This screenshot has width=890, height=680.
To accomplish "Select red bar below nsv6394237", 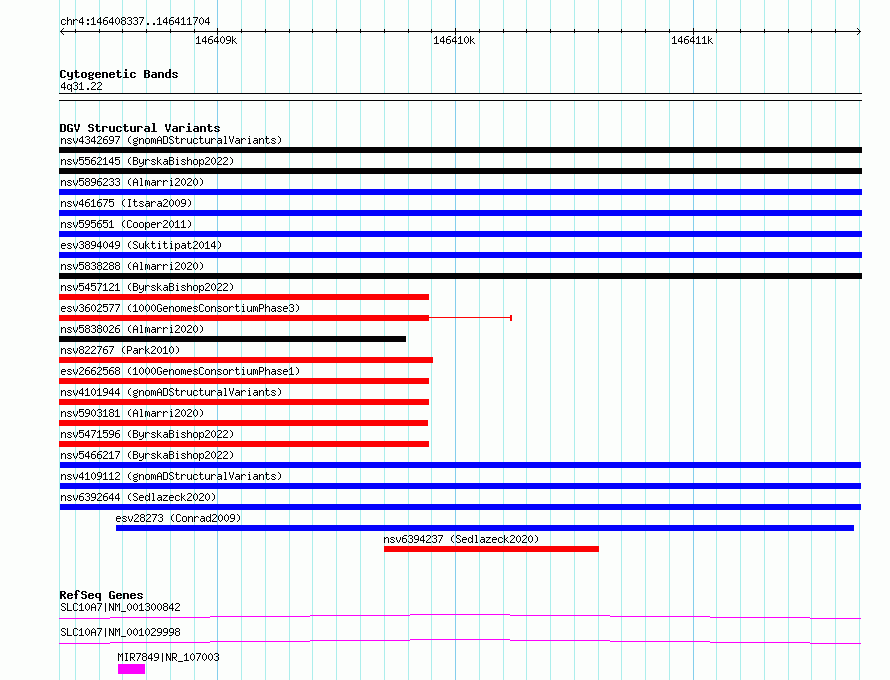I will [x=491, y=549].
